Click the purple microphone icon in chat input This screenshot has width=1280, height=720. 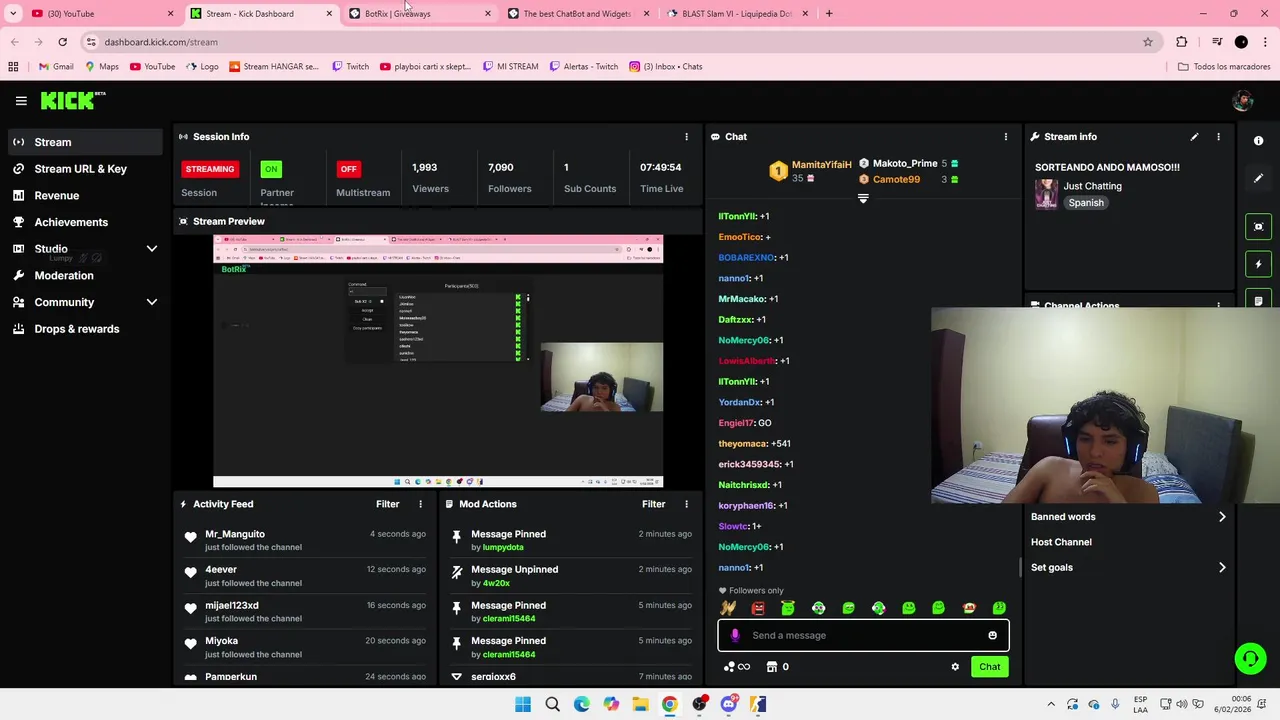point(735,635)
